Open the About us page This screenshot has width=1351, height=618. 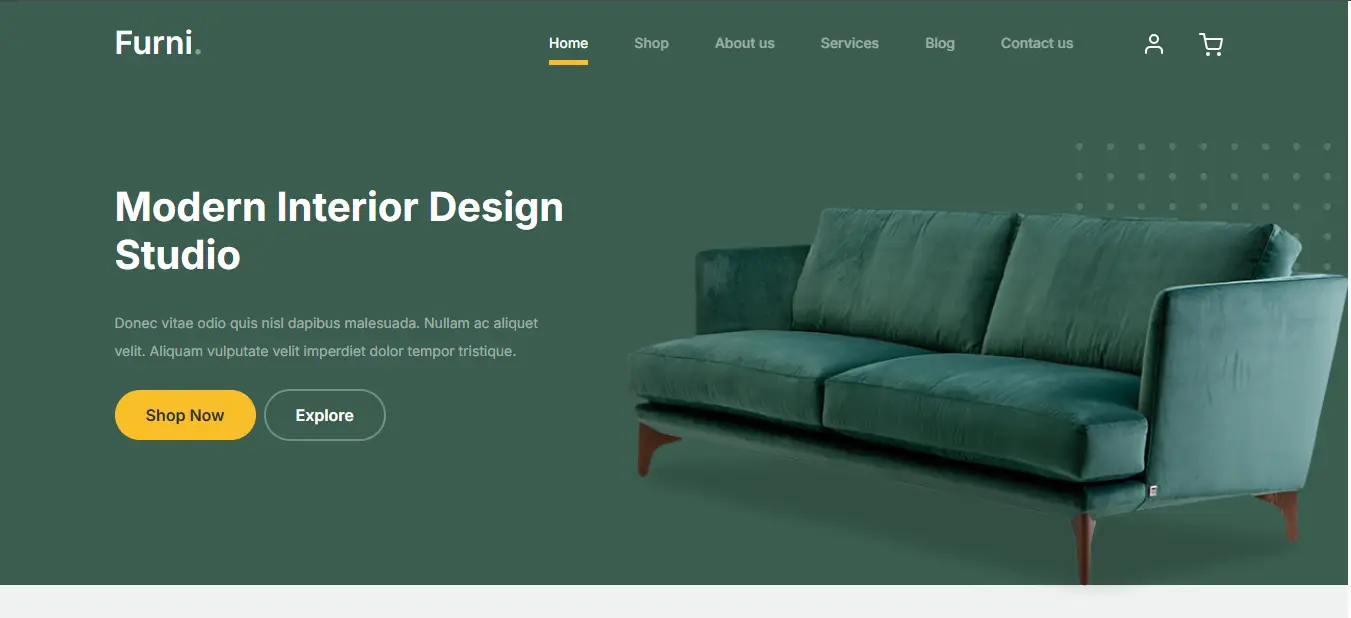pyautogui.click(x=744, y=43)
